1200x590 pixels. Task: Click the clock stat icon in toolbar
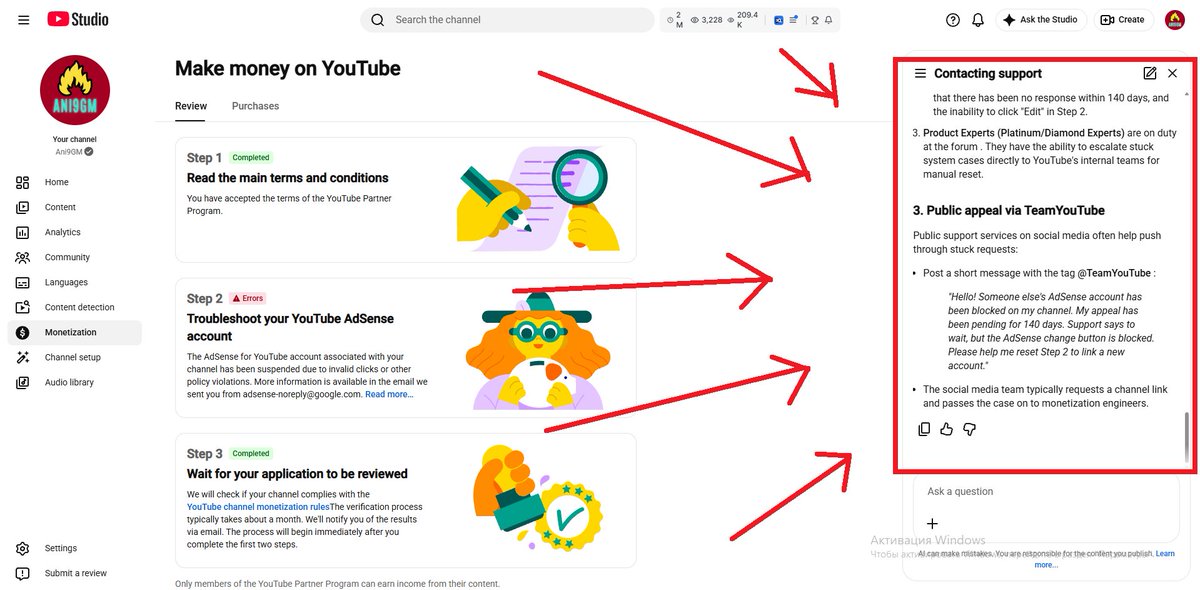pos(671,20)
